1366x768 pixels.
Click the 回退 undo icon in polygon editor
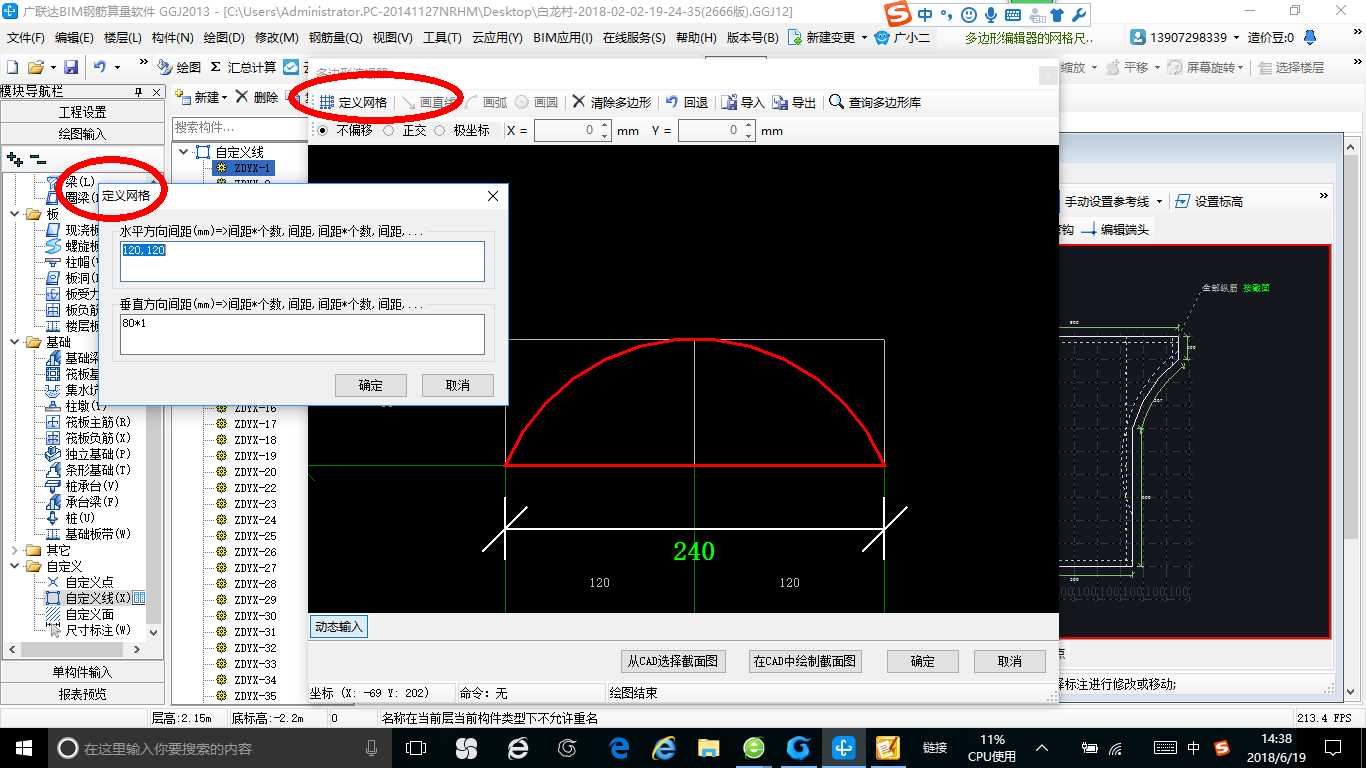coord(672,102)
